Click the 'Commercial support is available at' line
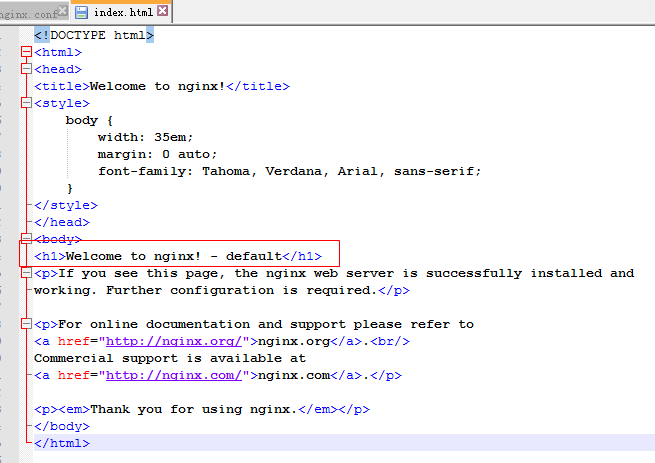The width and height of the screenshot is (655, 463). (x=170, y=358)
